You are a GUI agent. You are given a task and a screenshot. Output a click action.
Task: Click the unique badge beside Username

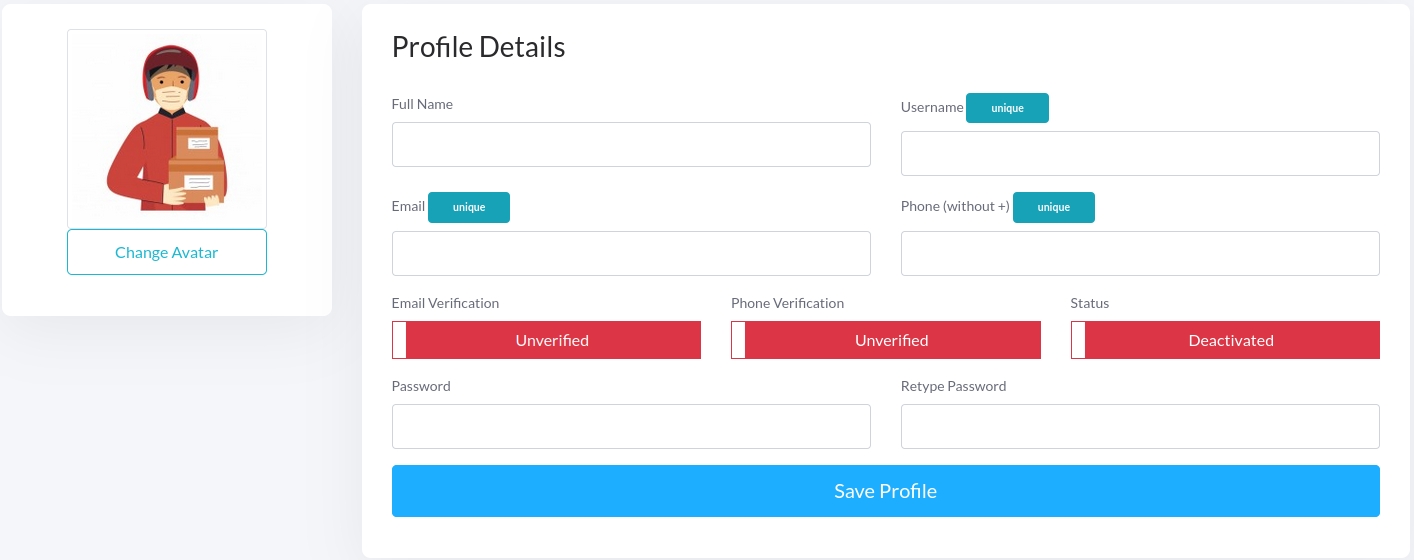(1007, 108)
